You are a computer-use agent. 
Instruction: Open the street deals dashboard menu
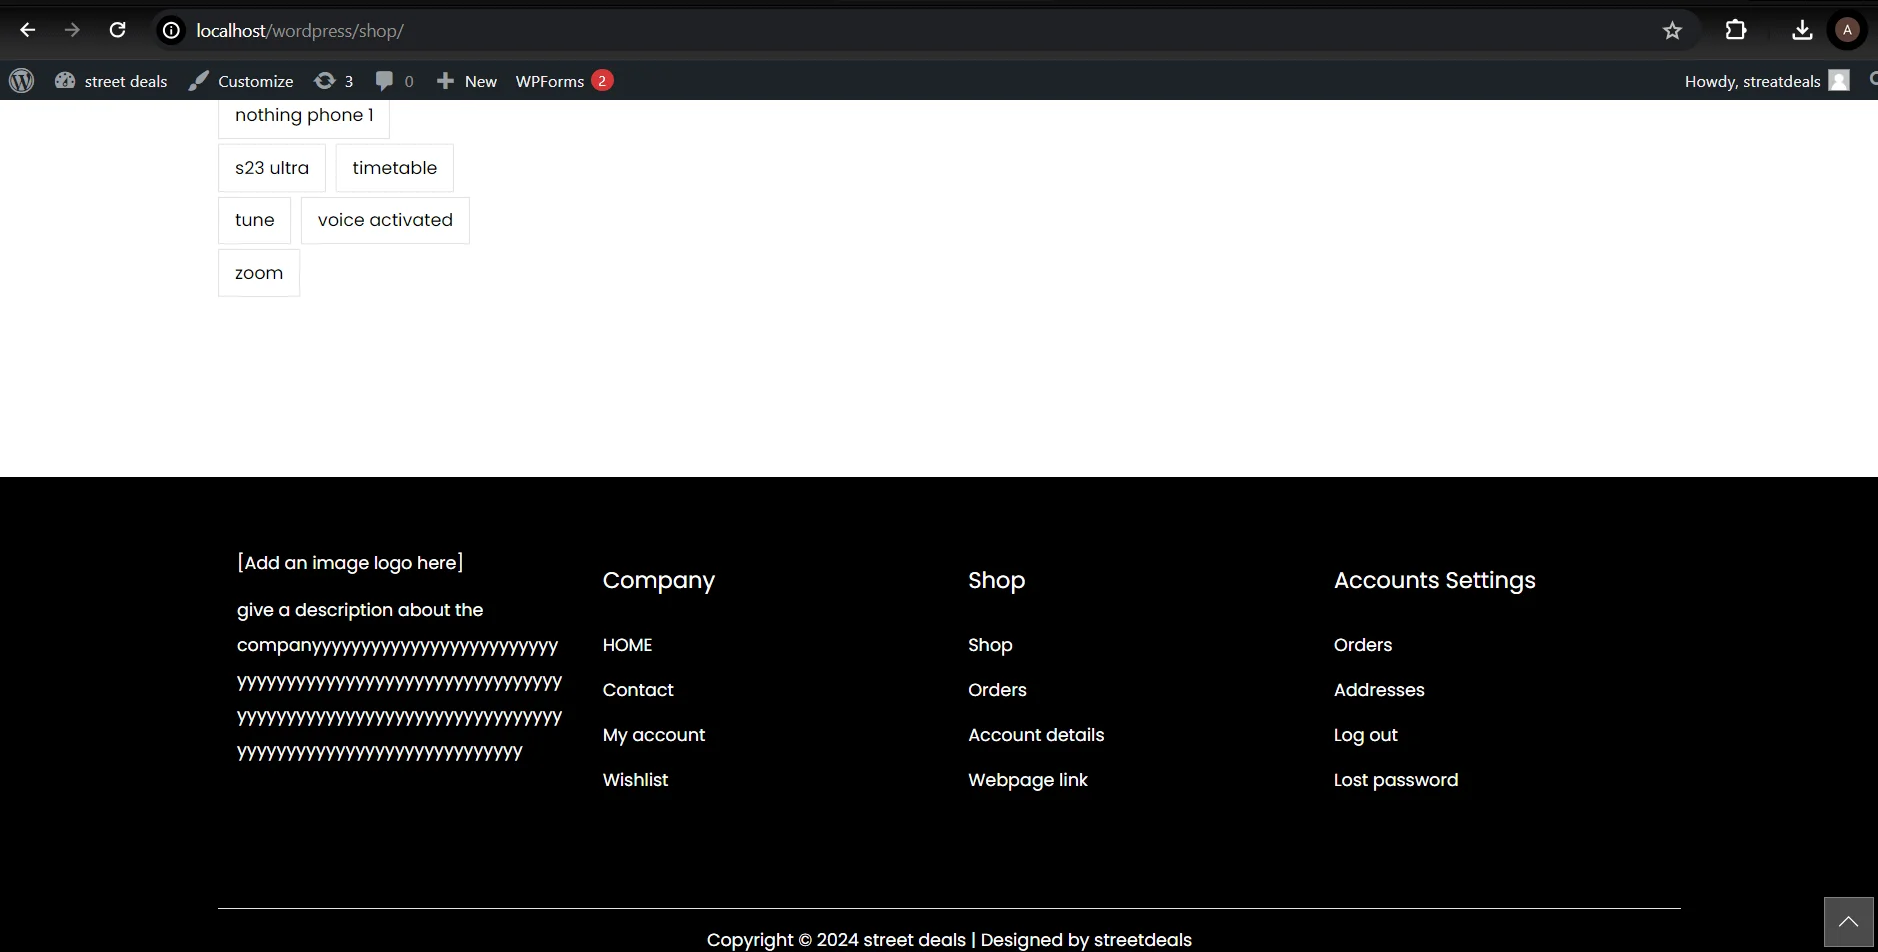111,81
